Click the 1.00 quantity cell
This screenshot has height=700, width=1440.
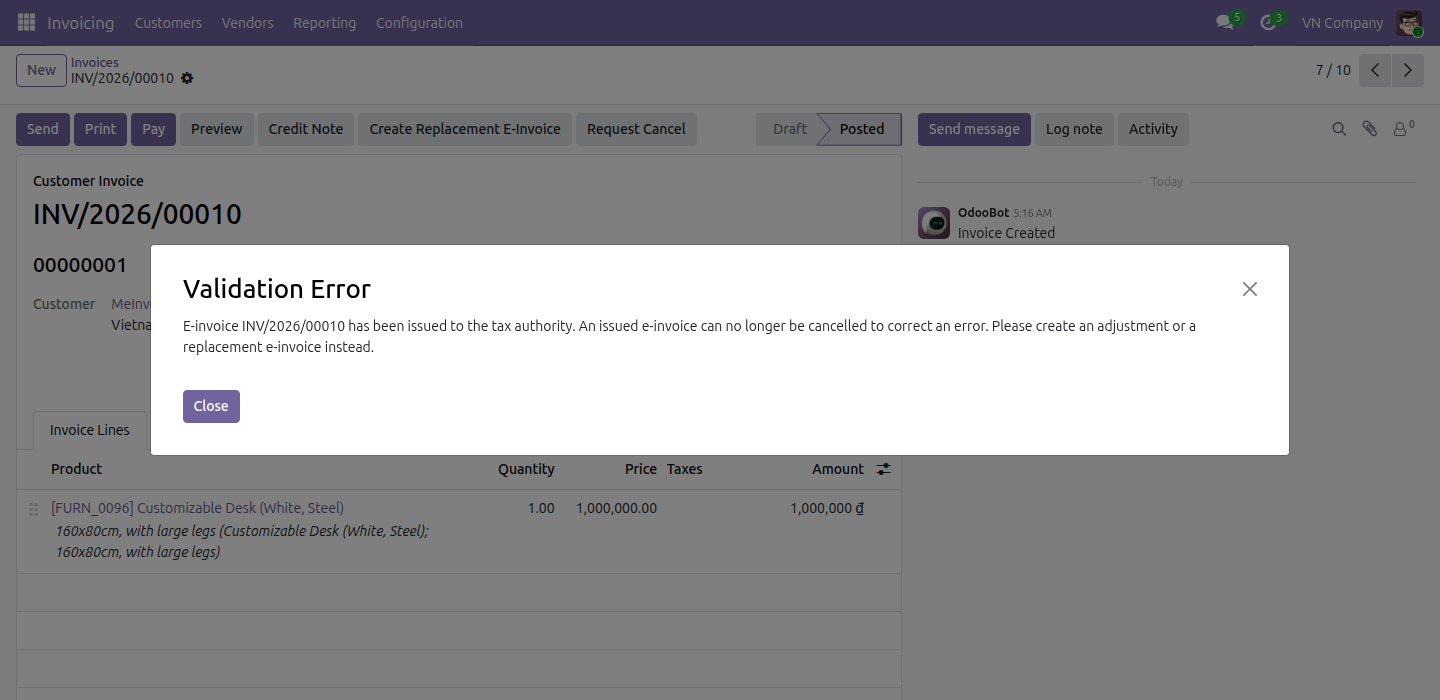point(541,508)
